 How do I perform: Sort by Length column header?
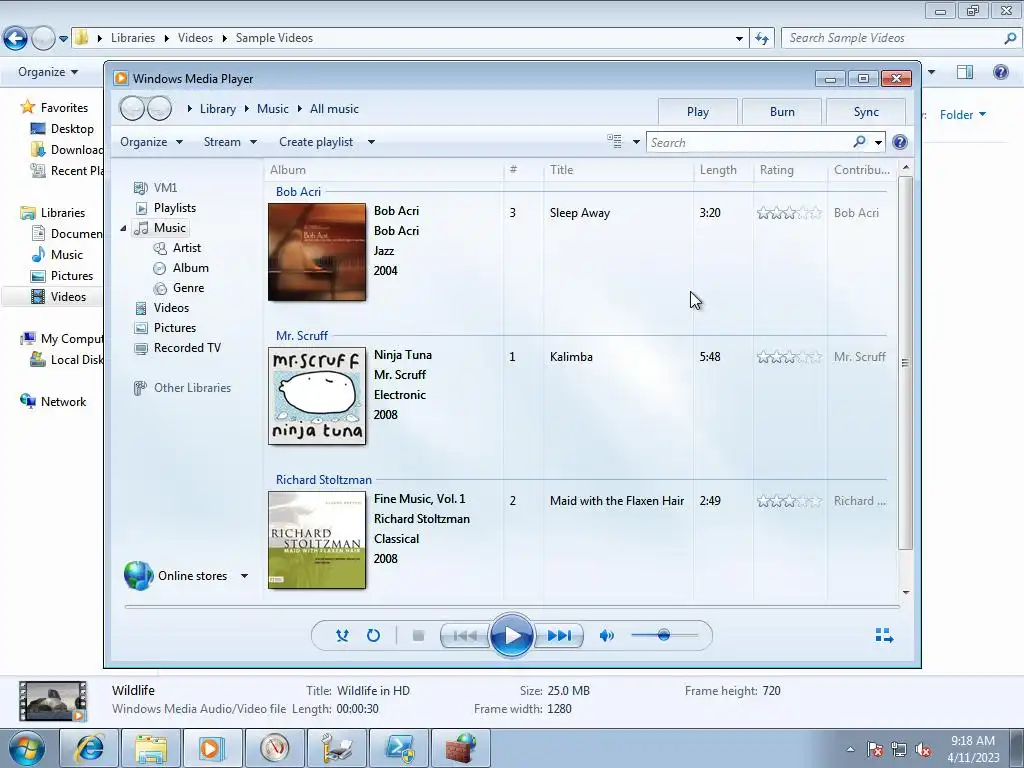click(723, 170)
